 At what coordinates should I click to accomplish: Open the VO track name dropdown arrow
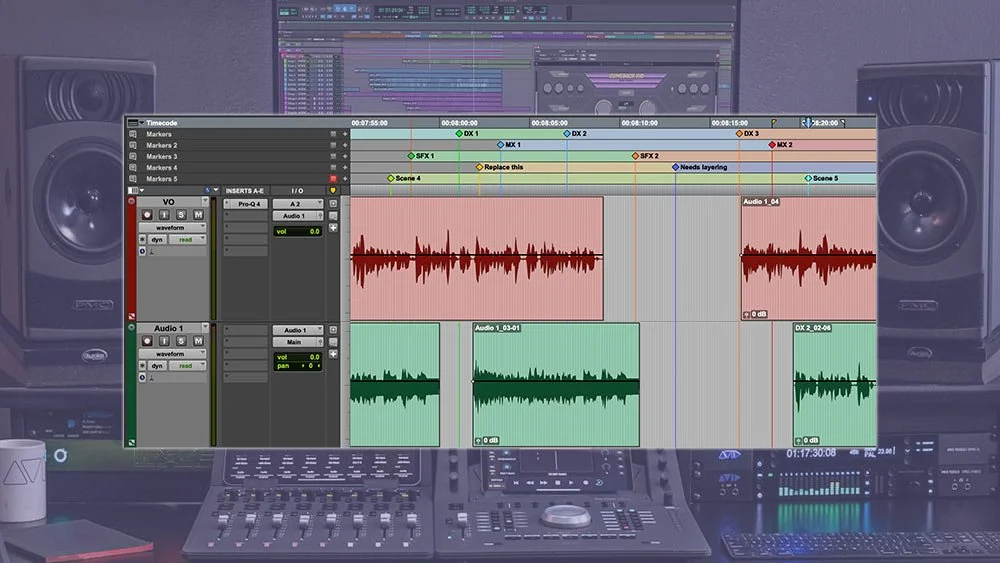[x=205, y=201]
